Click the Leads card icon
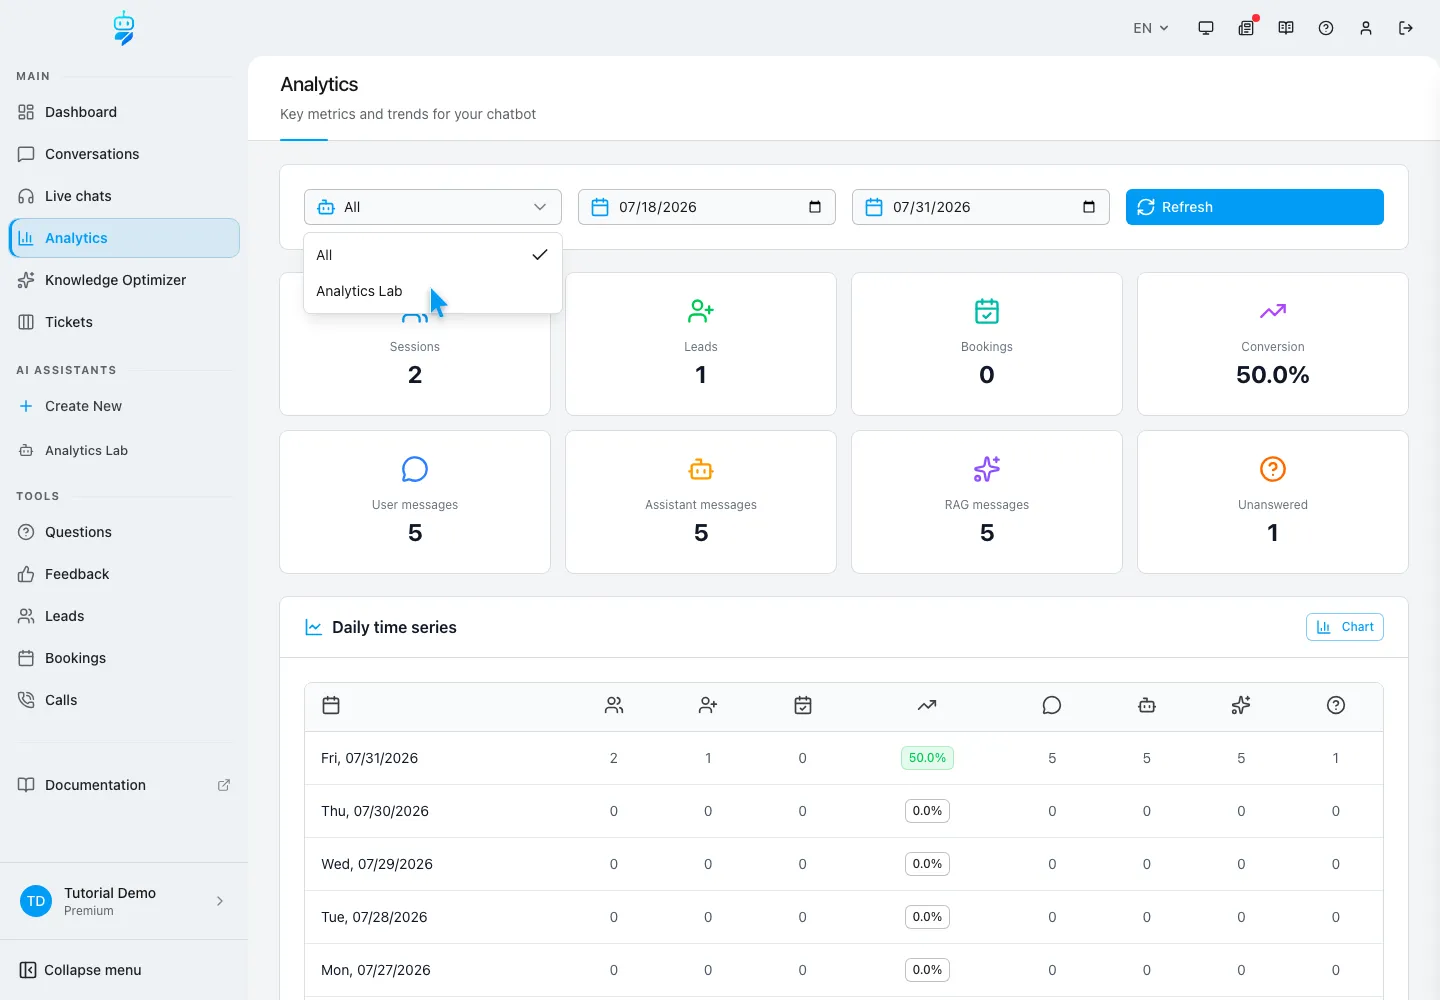Screen dimensions: 1440x1000 [701, 311]
